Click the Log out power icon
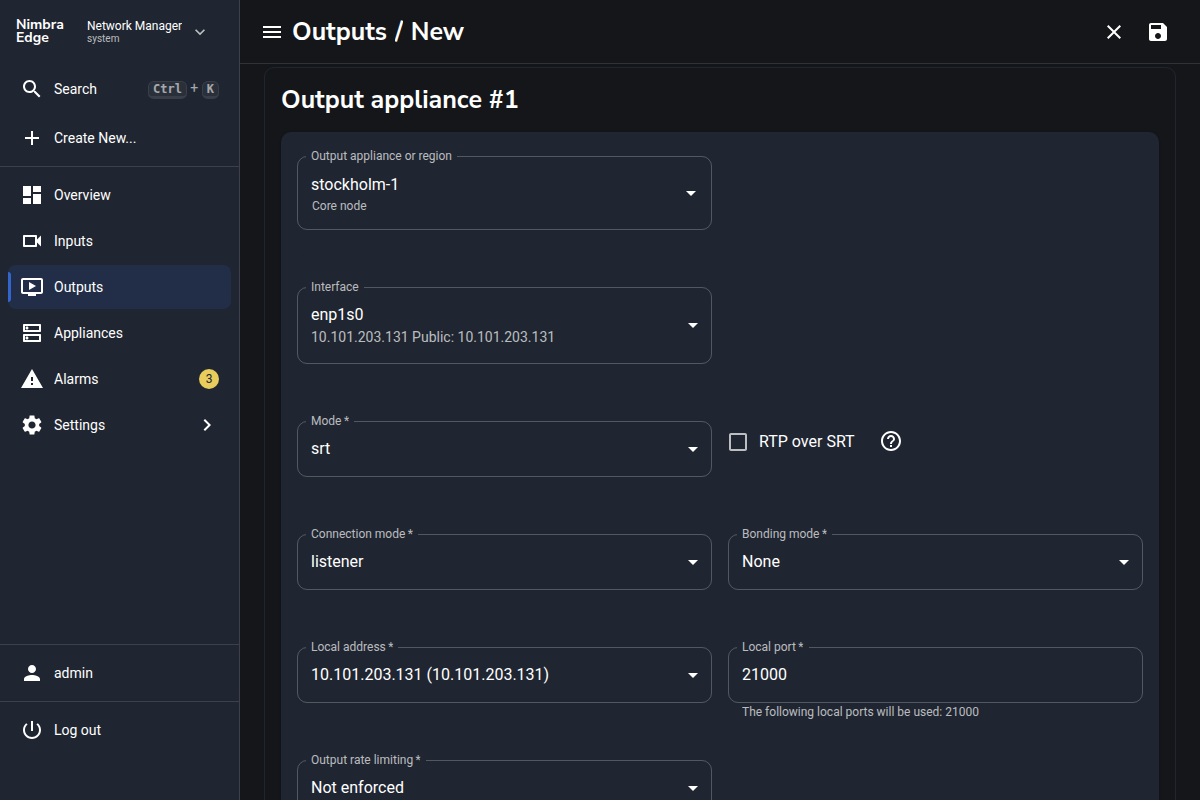The width and height of the screenshot is (1200, 800). pyautogui.click(x=32, y=730)
